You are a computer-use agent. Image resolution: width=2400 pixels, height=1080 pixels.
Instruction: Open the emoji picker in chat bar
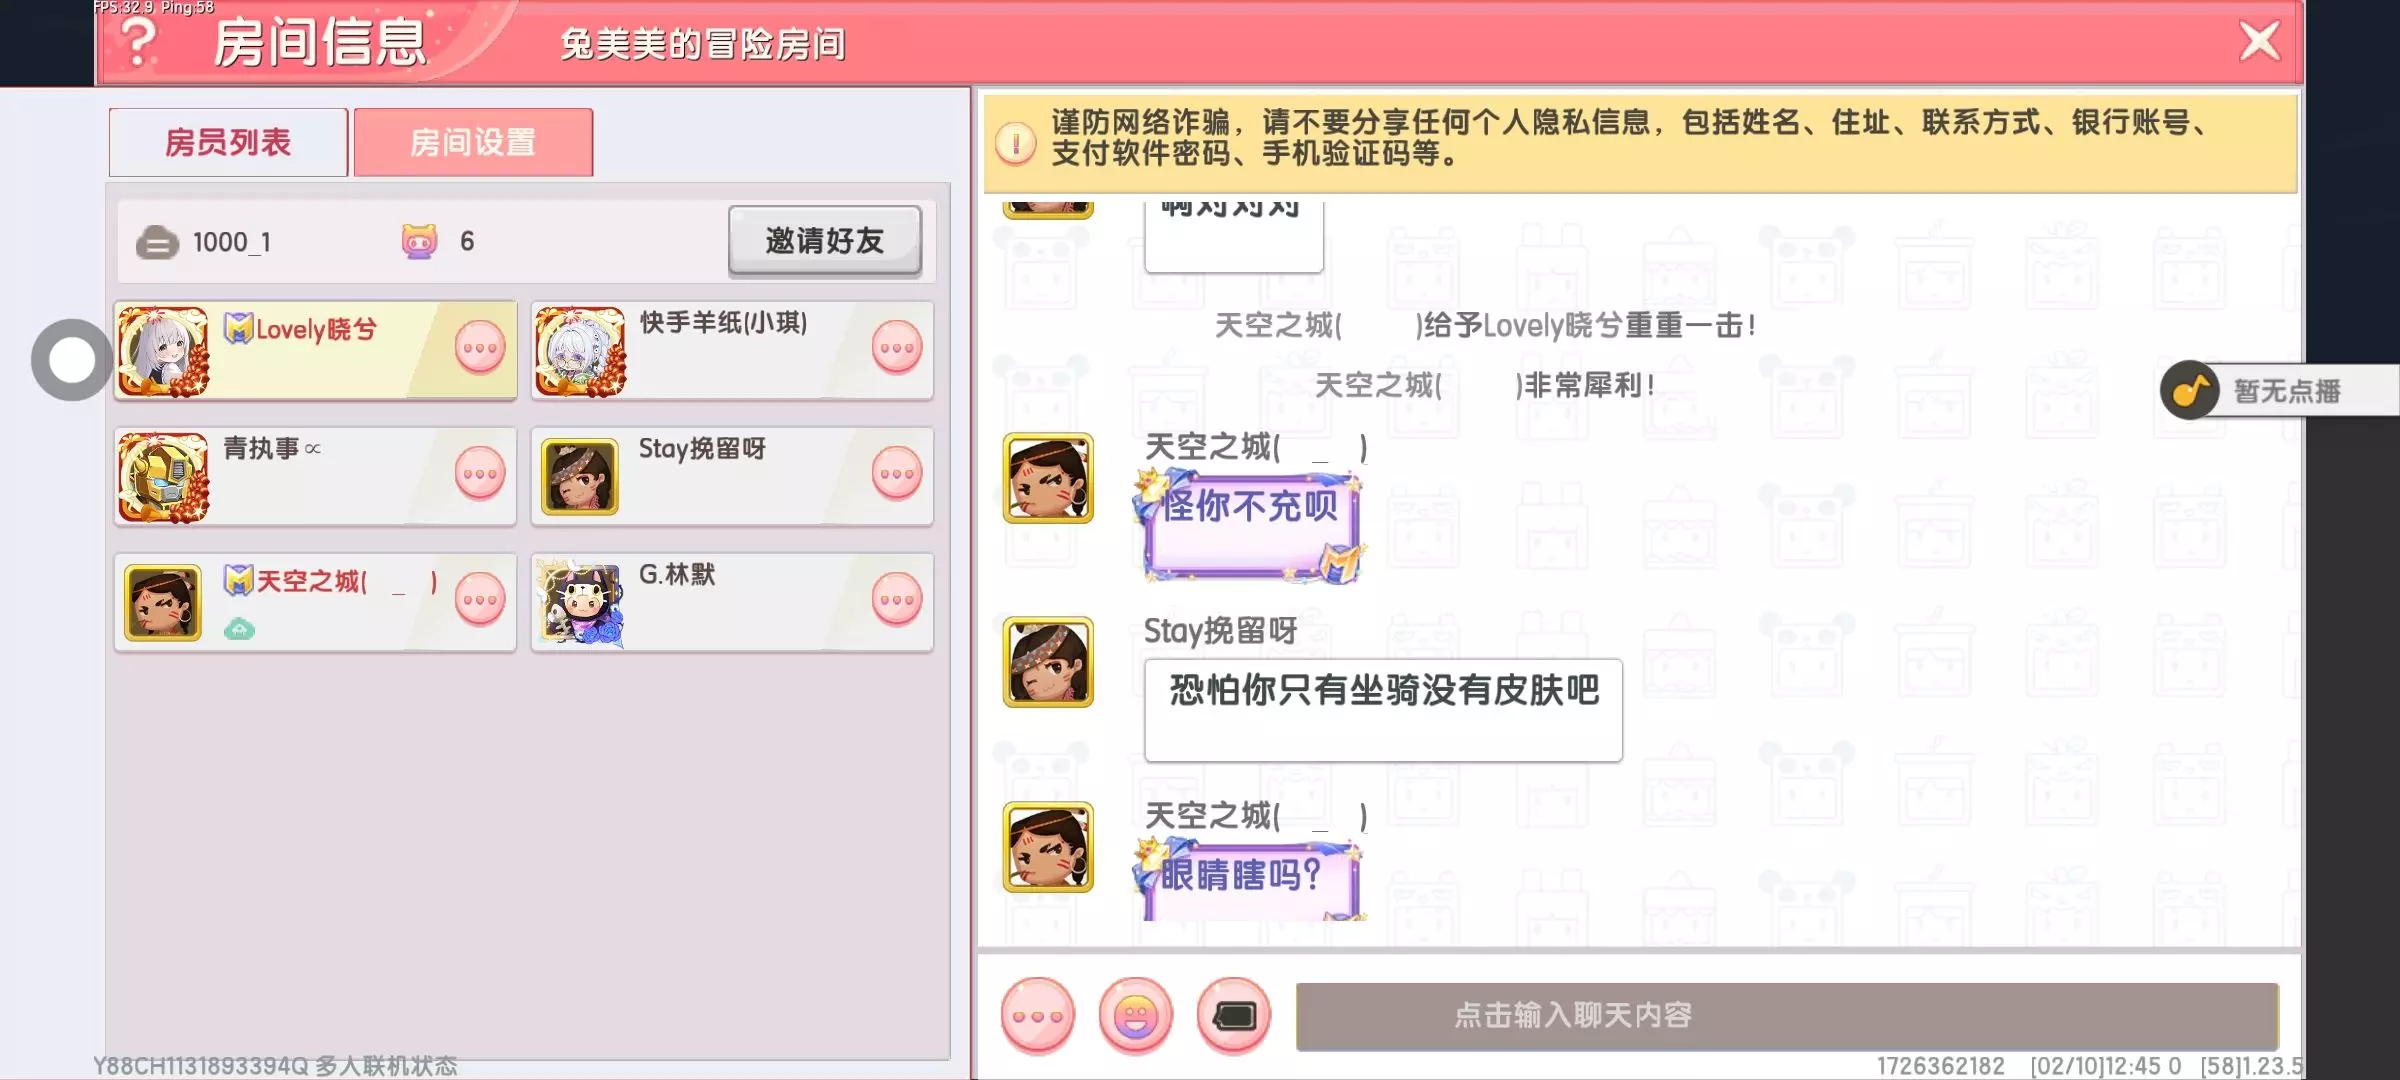(x=1136, y=1016)
